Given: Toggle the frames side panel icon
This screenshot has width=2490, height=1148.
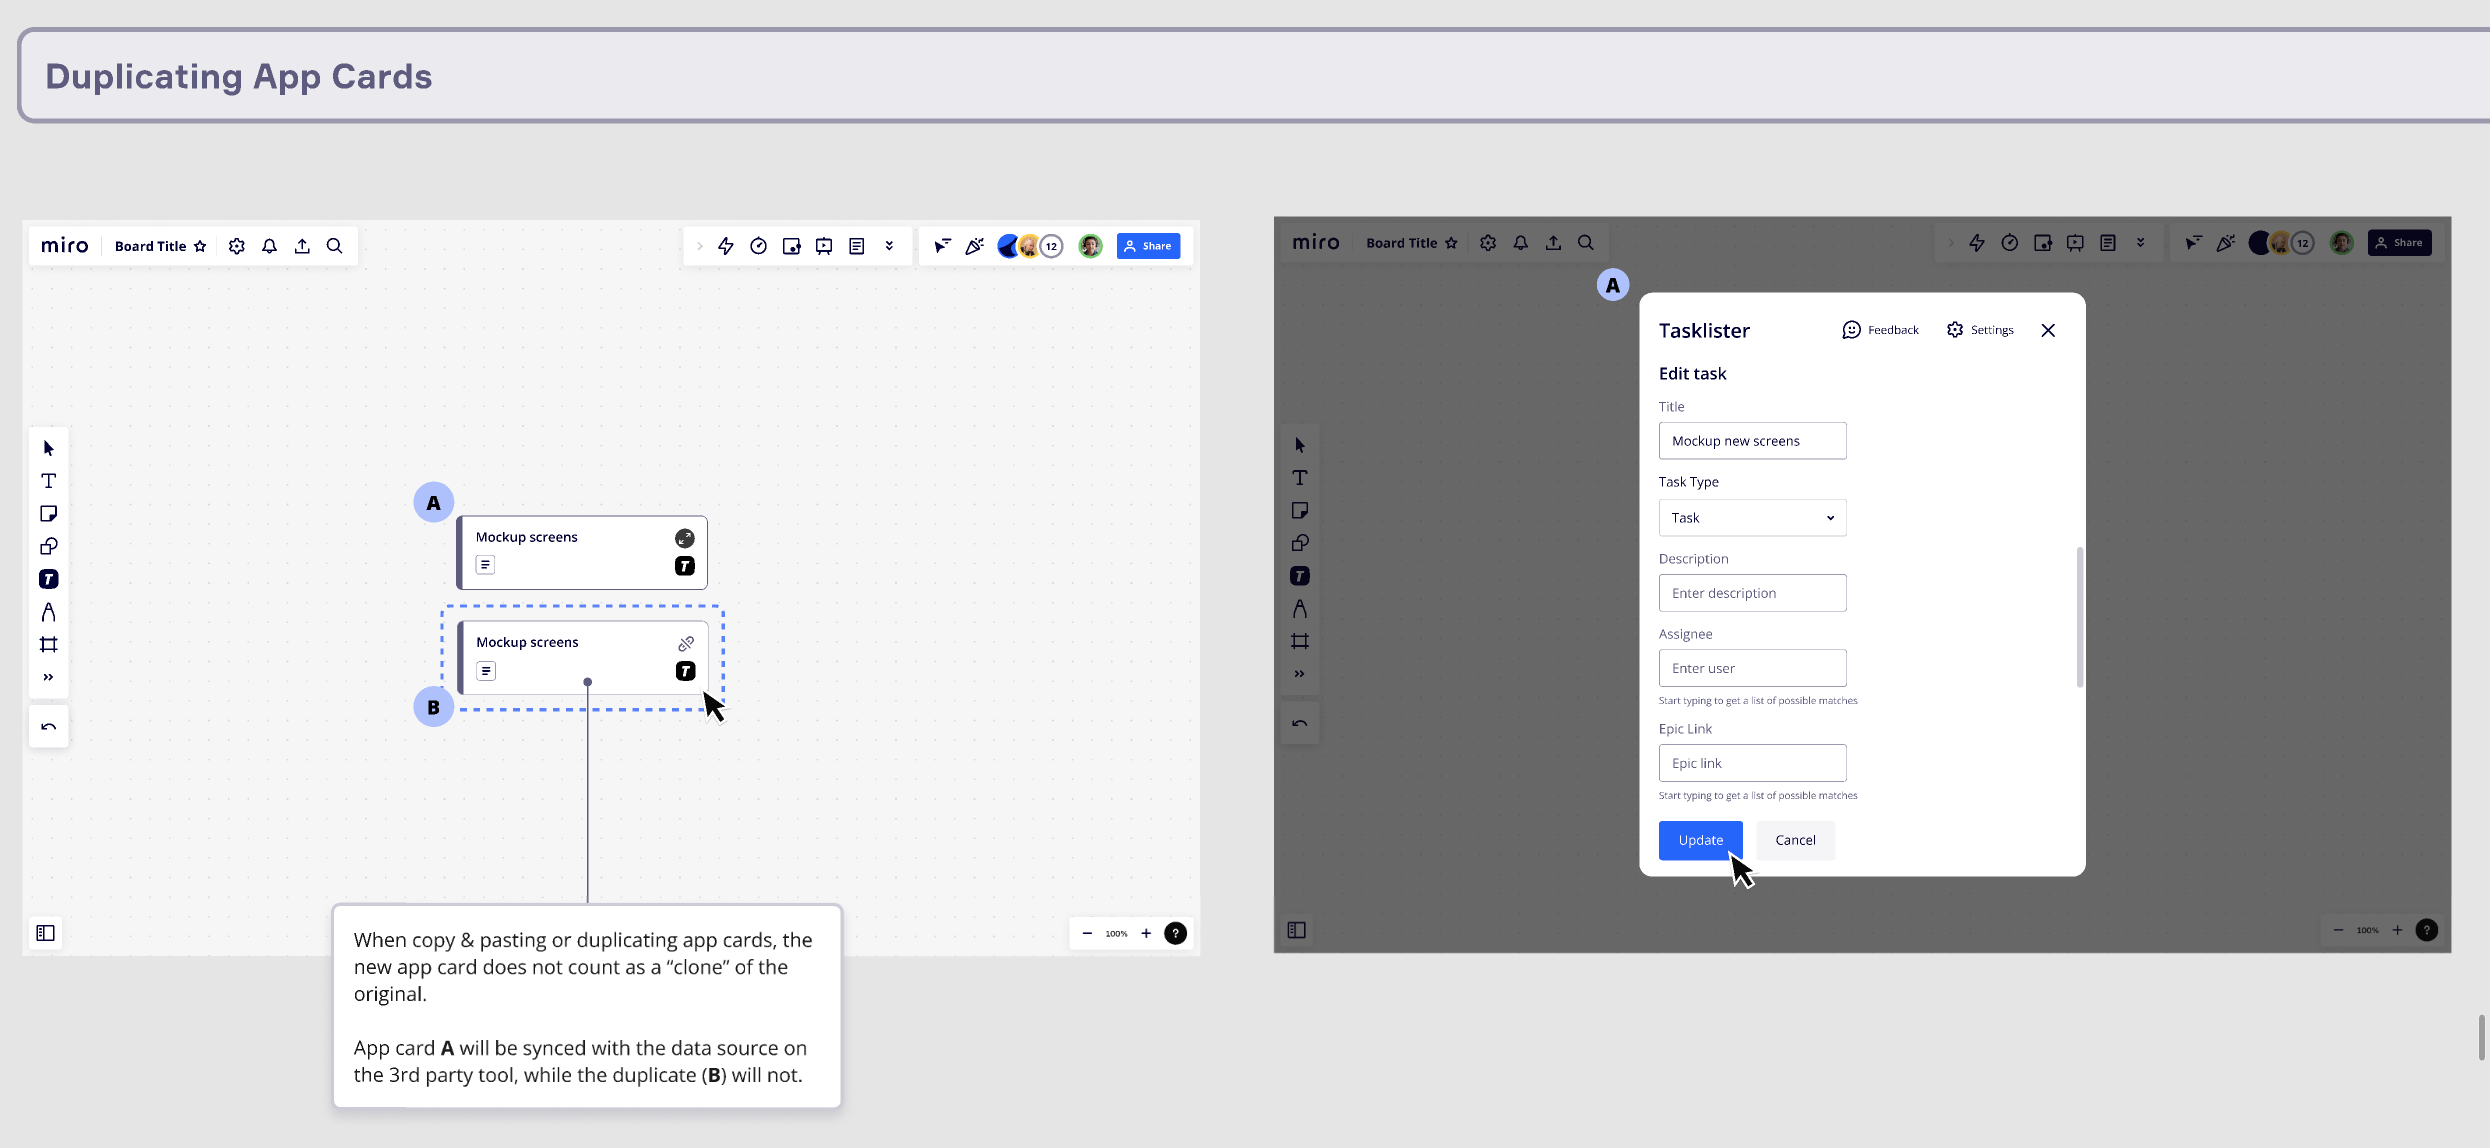Looking at the screenshot, I should 45,933.
